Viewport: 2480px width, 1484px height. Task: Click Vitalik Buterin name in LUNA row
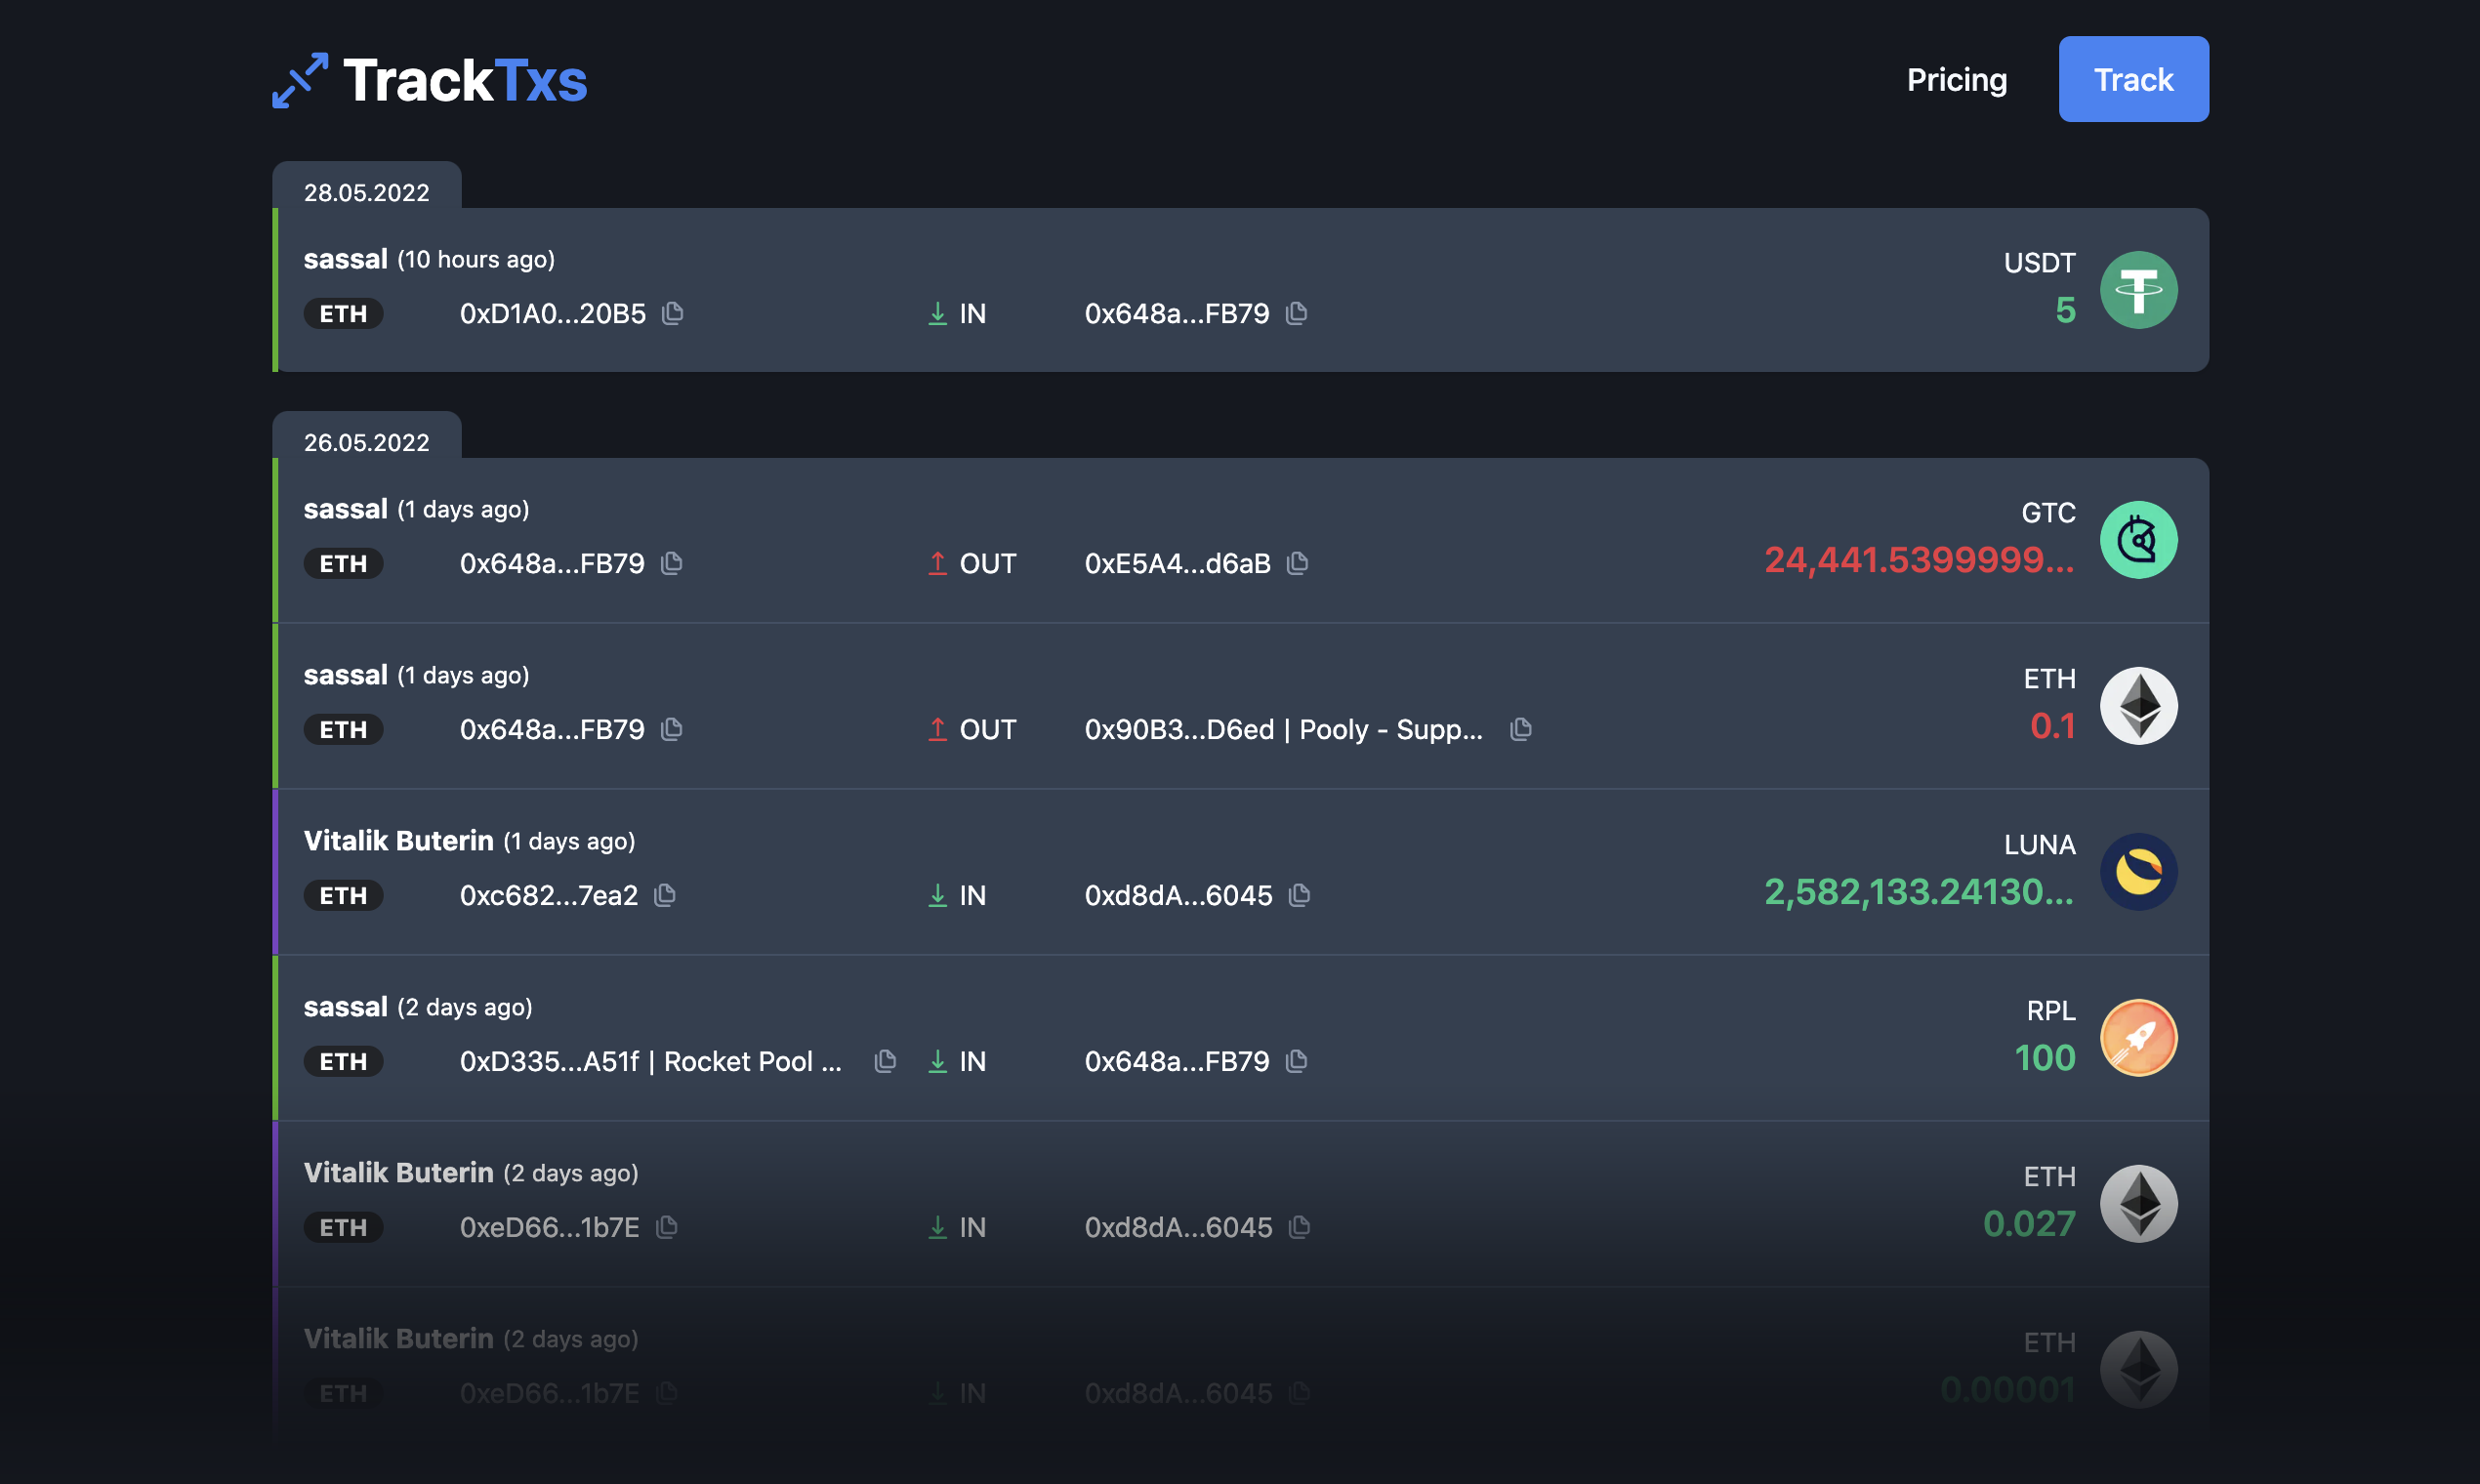398,841
